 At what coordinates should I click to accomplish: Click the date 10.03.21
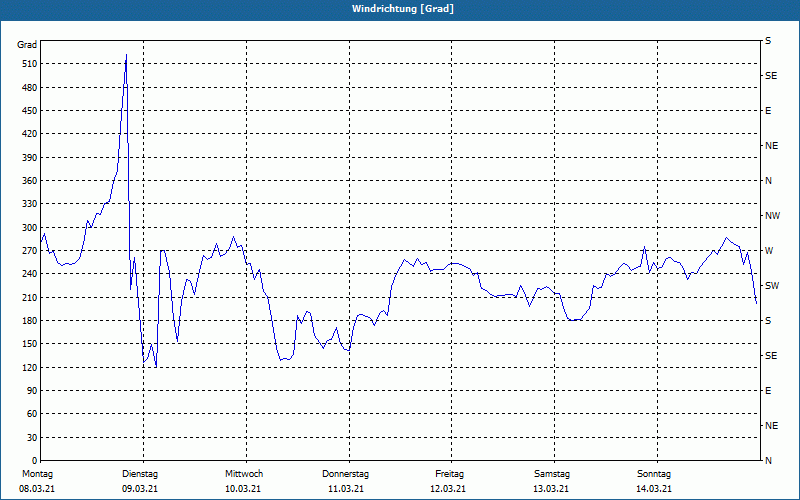(243, 489)
